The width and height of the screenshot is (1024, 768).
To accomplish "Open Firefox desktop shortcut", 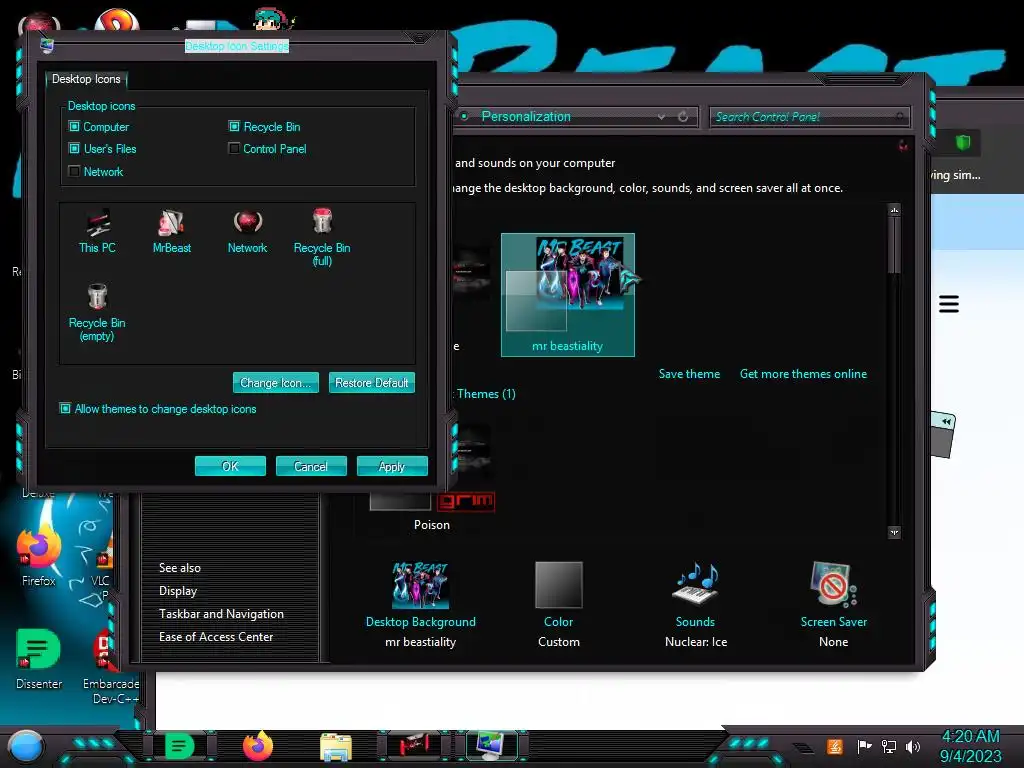I will click(39, 555).
